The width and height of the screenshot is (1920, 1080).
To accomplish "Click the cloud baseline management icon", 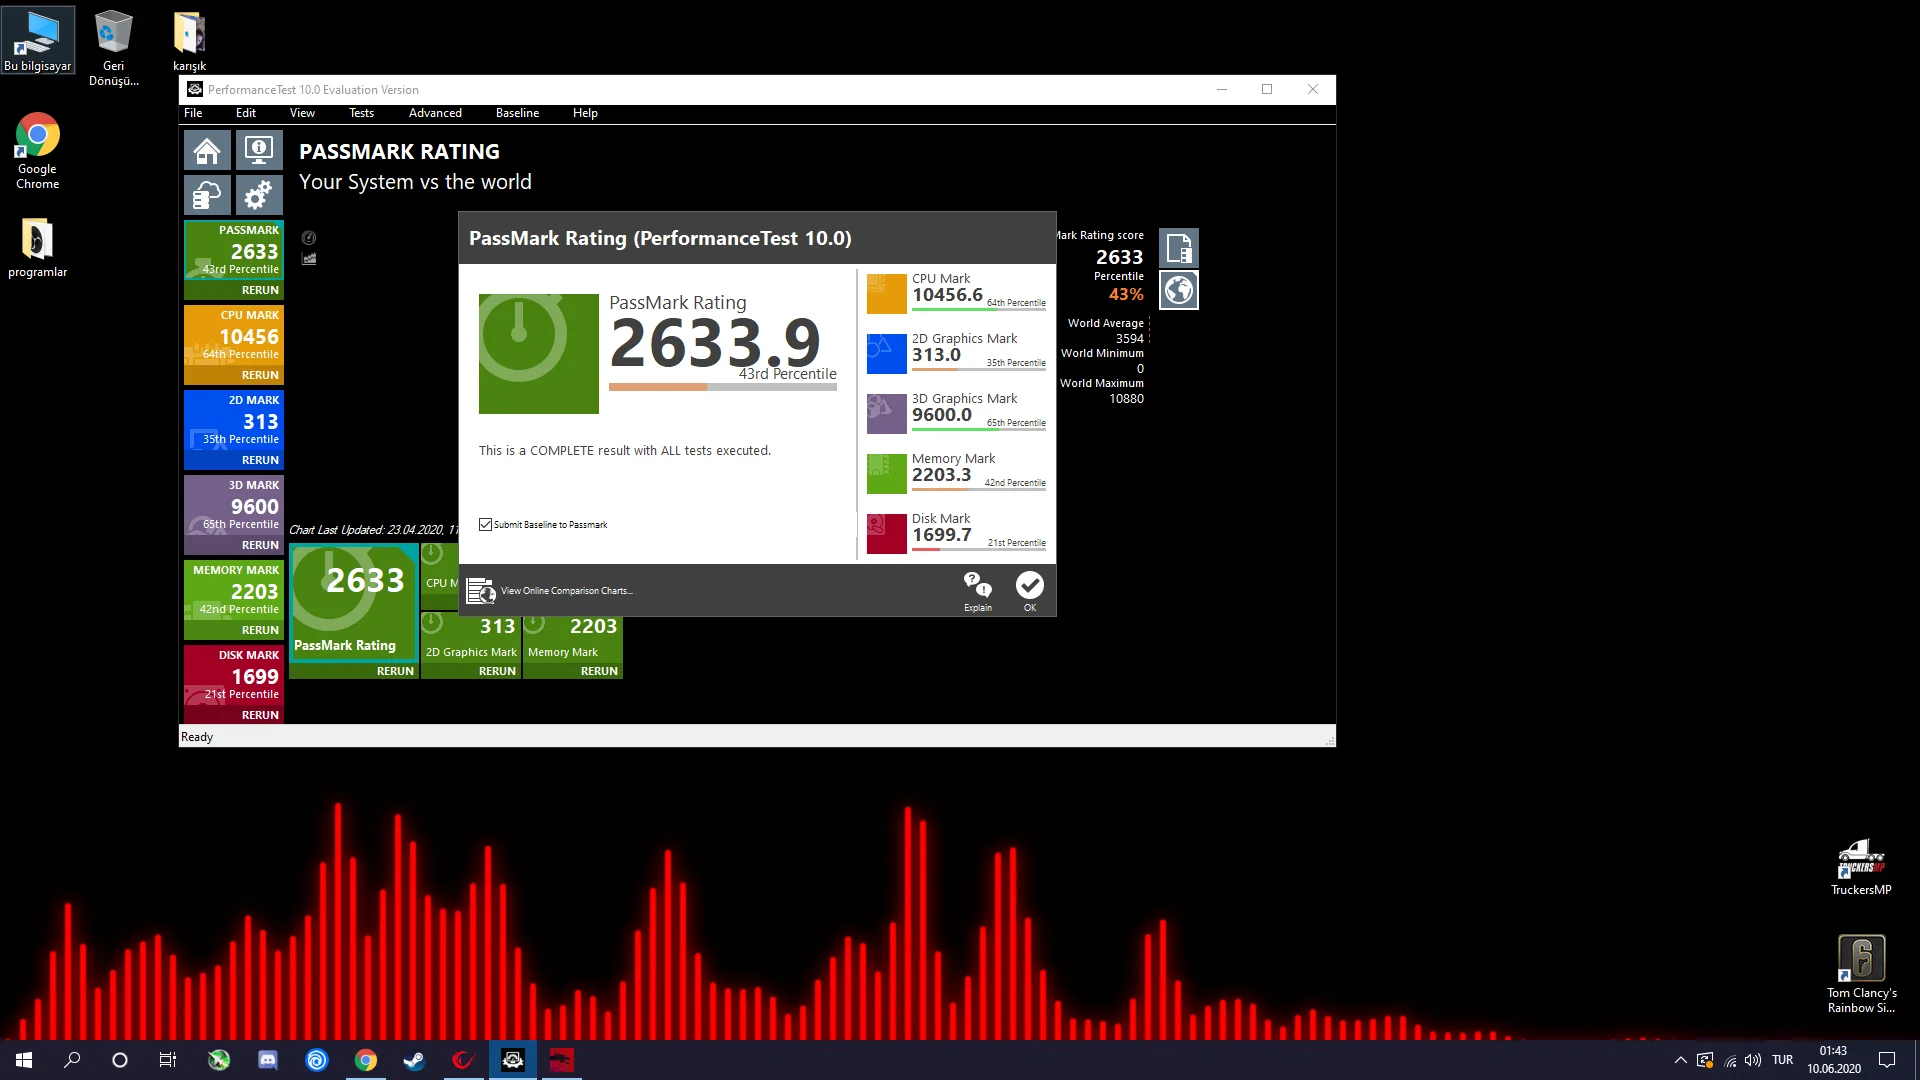I will (207, 195).
